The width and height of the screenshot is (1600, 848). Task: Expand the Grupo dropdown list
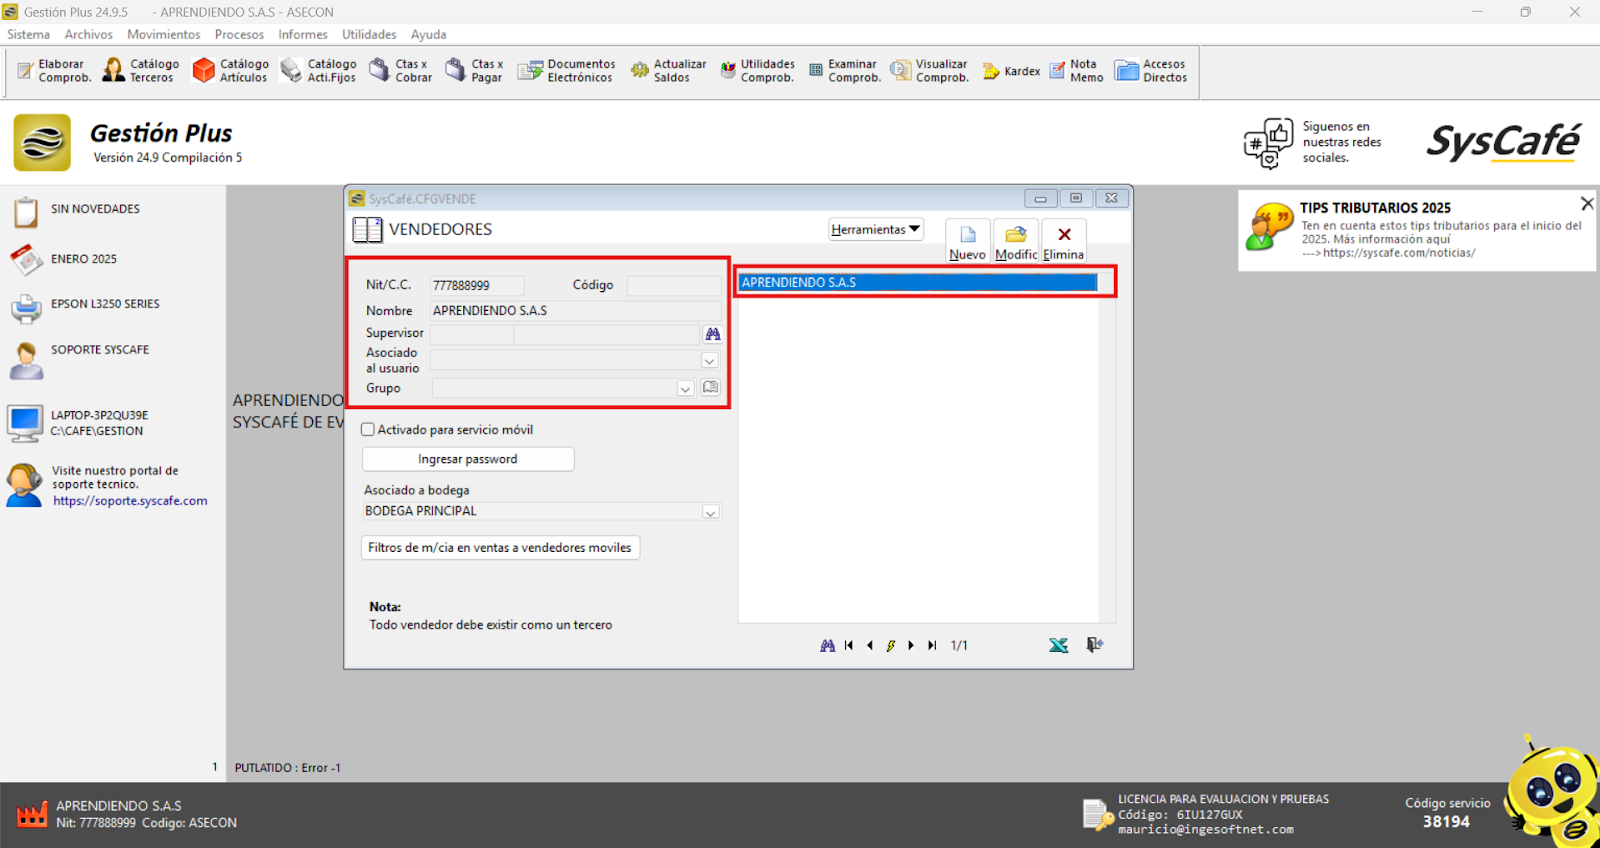(x=685, y=389)
